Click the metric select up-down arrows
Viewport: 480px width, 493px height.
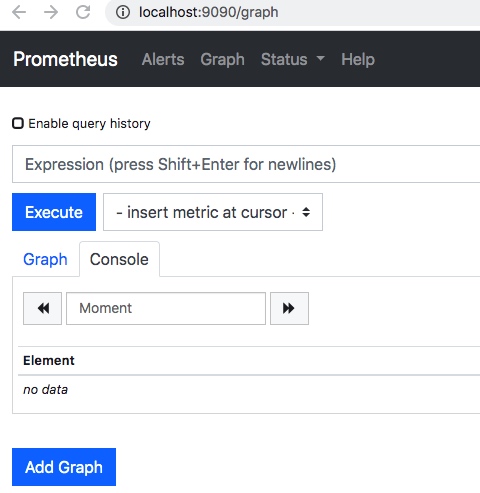(x=306, y=212)
